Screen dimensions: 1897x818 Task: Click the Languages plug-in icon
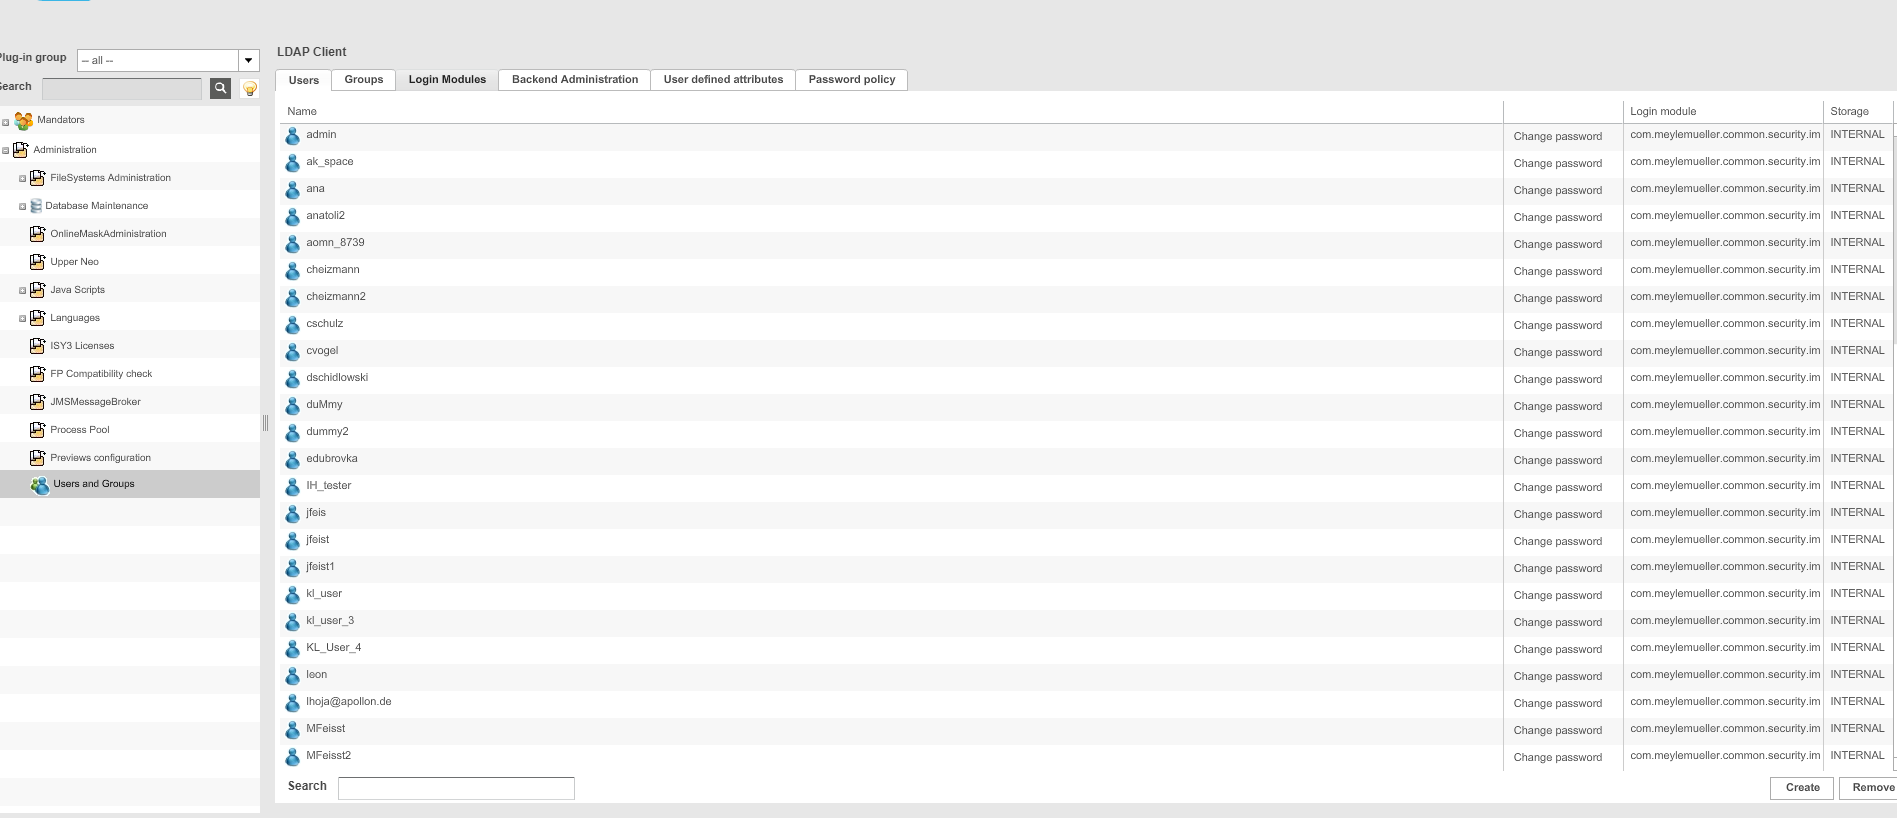(x=38, y=318)
